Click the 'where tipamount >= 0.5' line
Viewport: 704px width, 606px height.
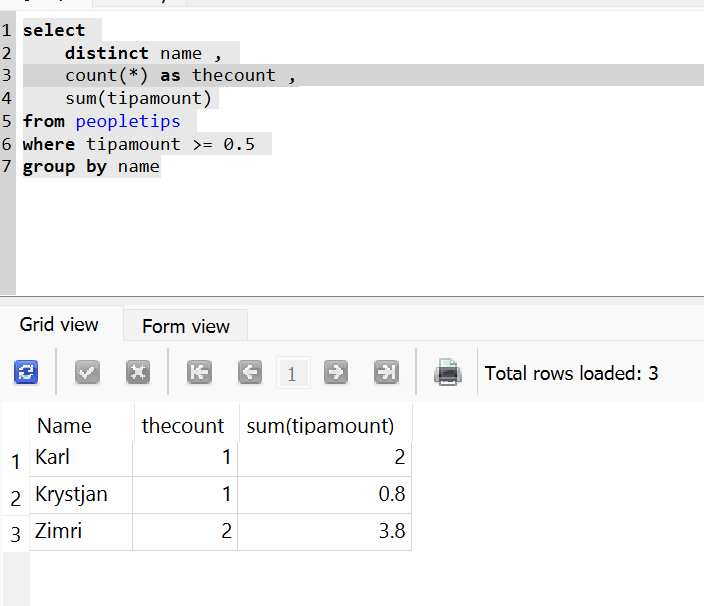pyautogui.click(x=139, y=144)
